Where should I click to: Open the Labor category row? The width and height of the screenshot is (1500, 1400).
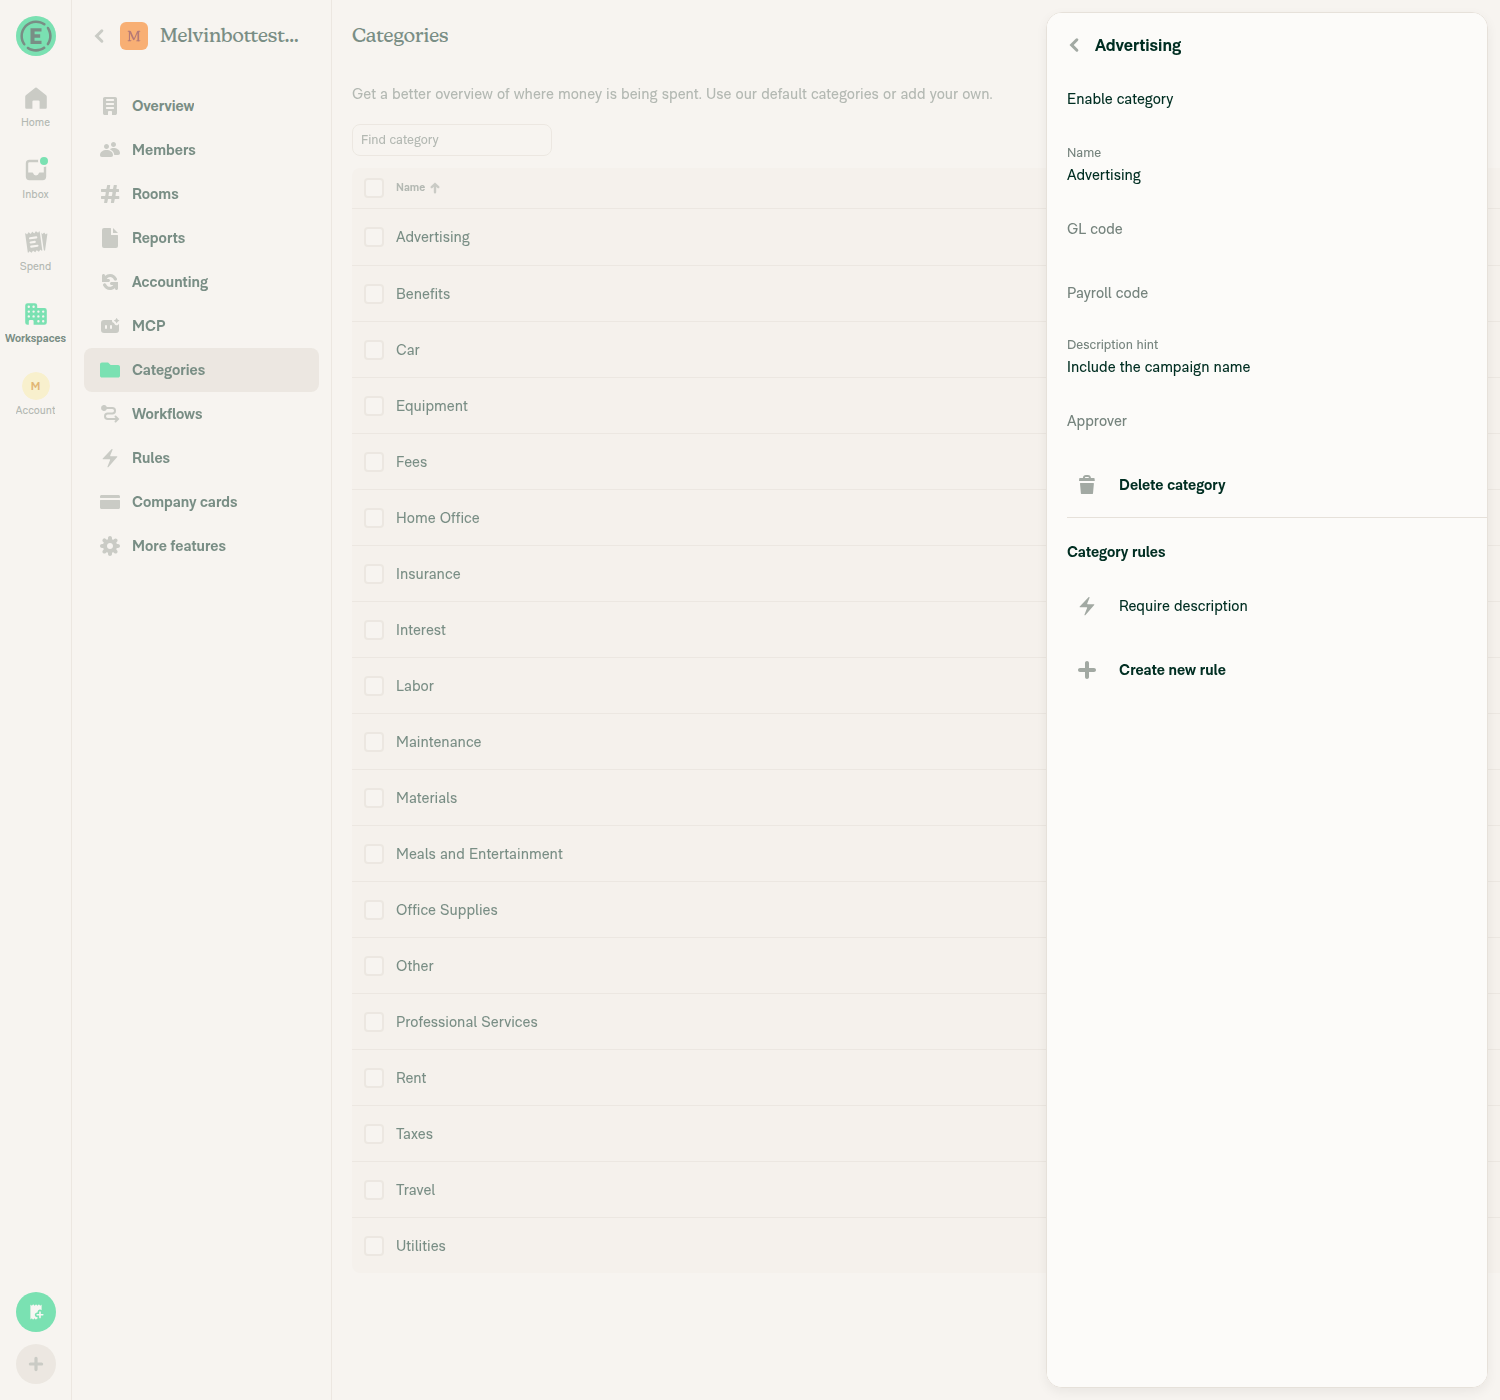[699, 686]
